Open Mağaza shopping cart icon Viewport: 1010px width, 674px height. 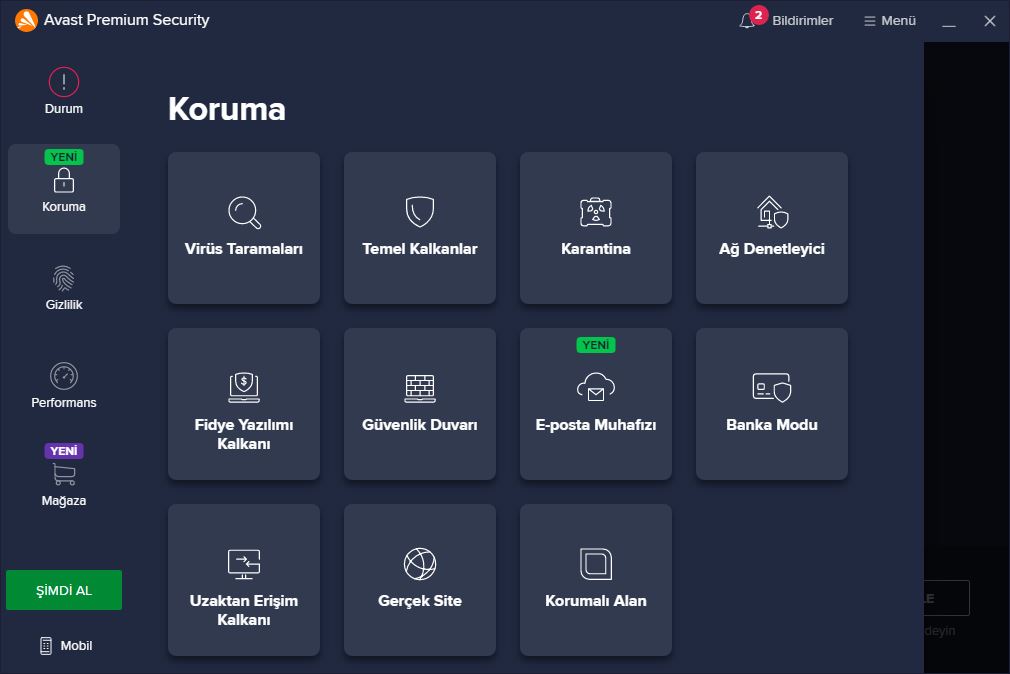pos(64,474)
